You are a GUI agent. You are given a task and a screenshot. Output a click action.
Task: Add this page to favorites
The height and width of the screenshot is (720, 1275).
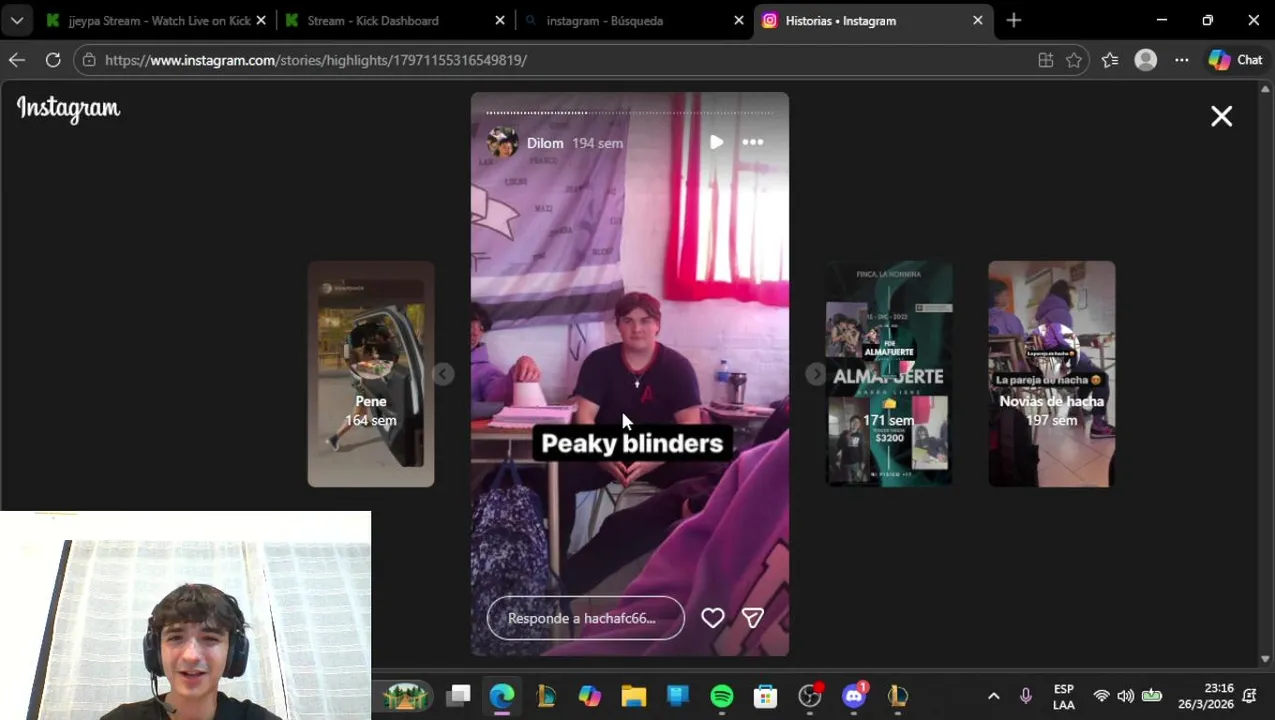click(1074, 60)
